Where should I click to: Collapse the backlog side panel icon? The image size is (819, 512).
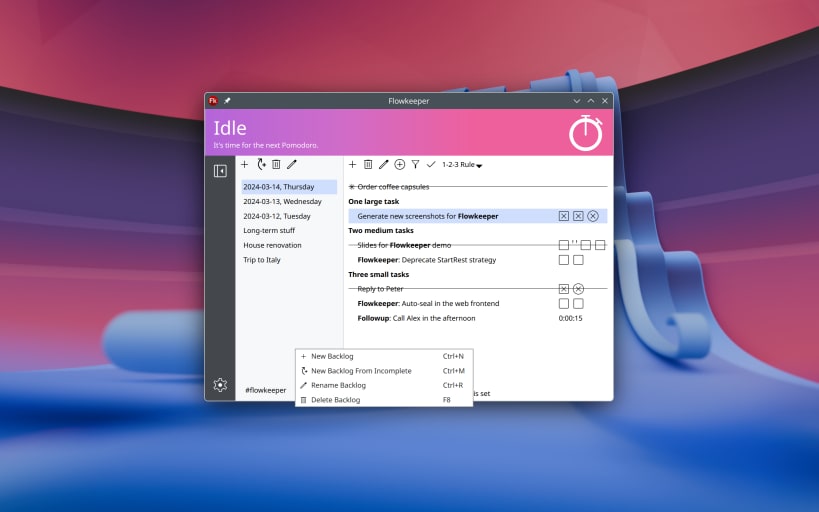click(220, 171)
